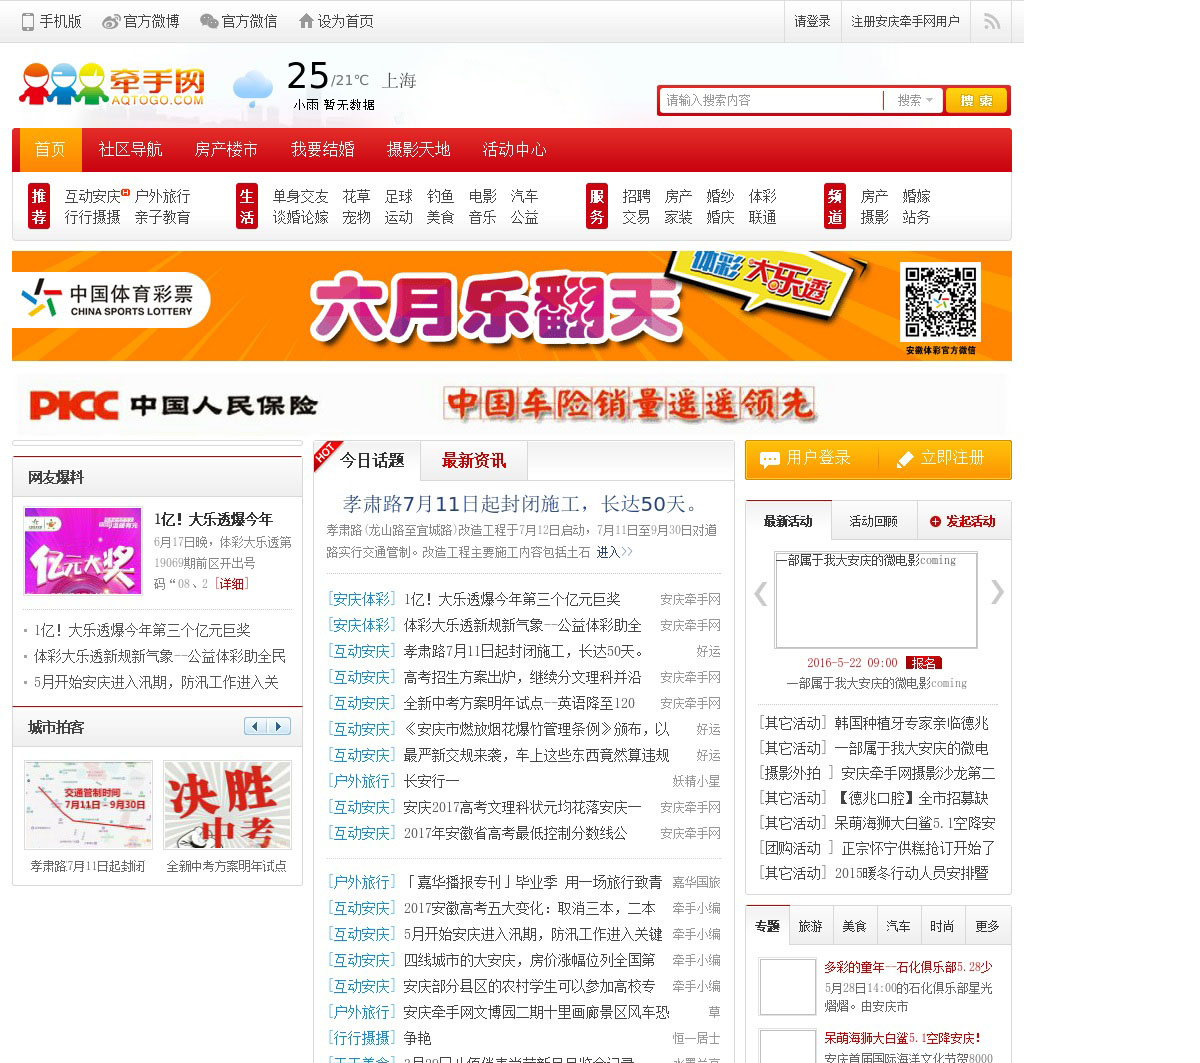
Task: Open the 决胜中考 thumbnail
Action: 227,805
